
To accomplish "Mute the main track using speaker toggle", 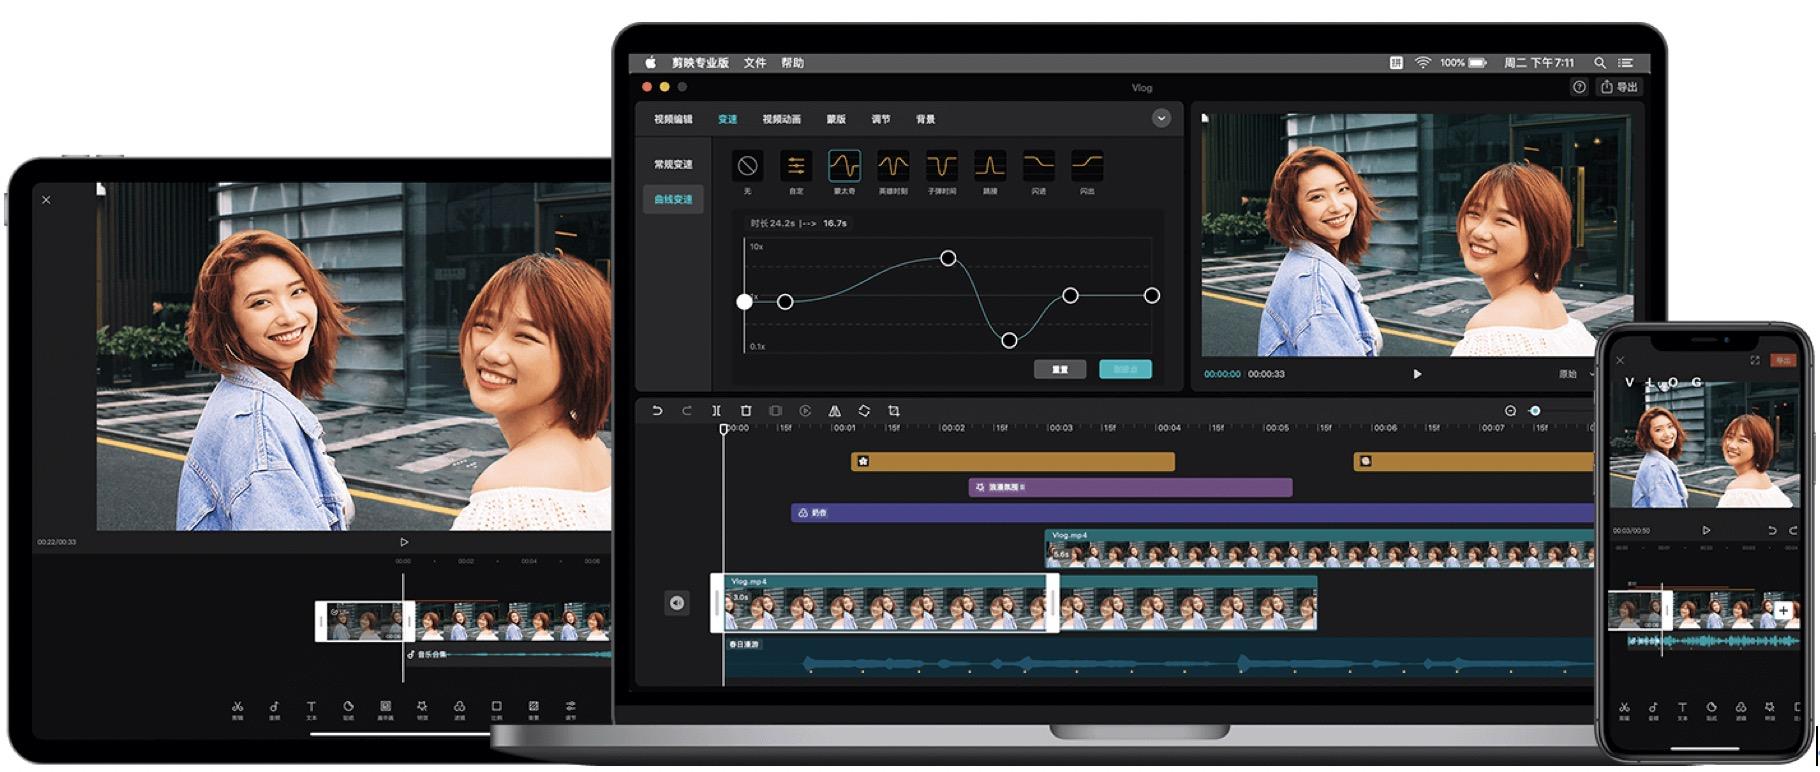I will coord(677,603).
